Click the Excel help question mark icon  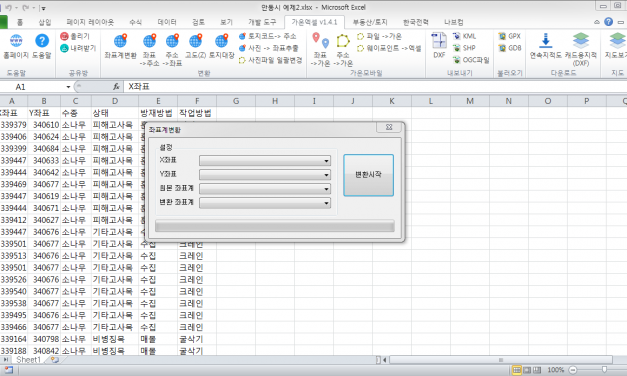tap(609, 22)
